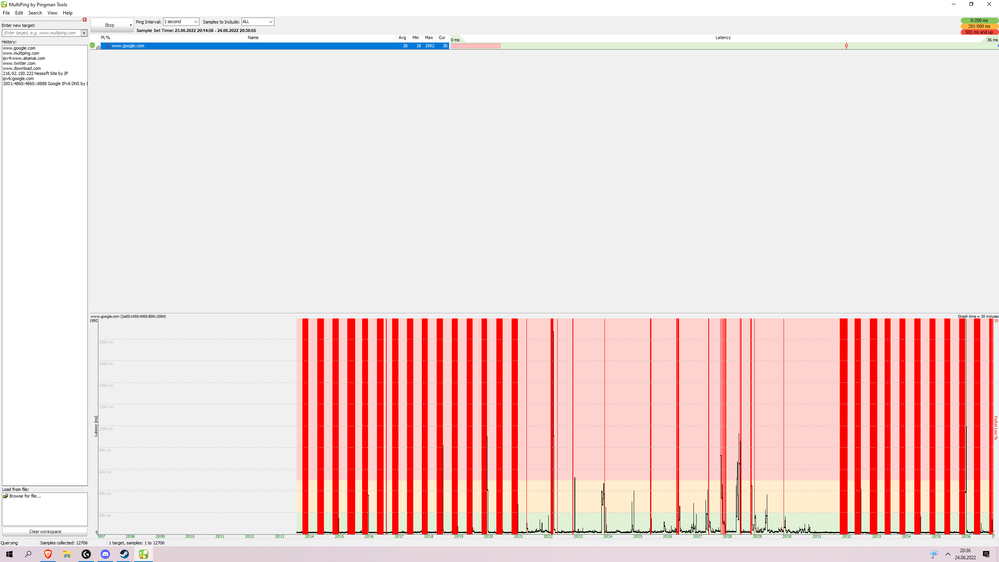Click the small graph icon in google.com row

click(x=98, y=46)
